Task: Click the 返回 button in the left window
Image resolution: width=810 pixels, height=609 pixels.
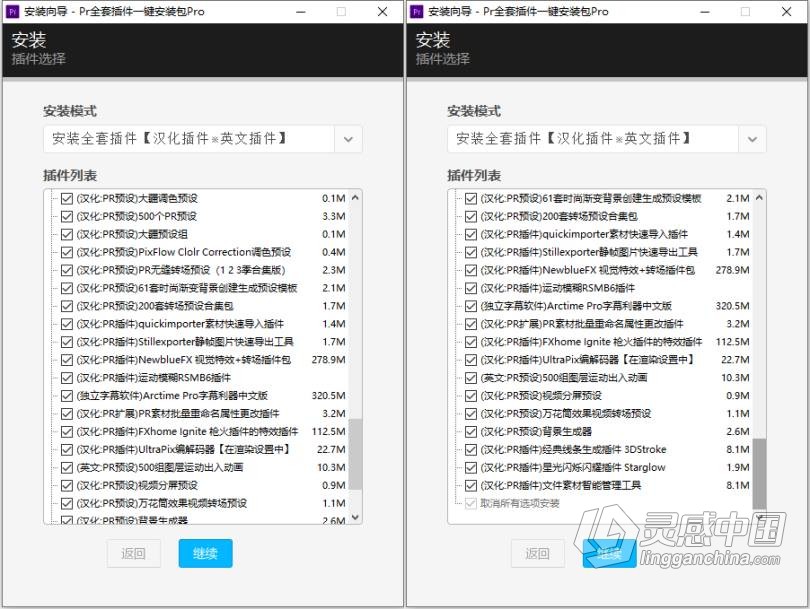Action: pyautogui.click(x=134, y=554)
